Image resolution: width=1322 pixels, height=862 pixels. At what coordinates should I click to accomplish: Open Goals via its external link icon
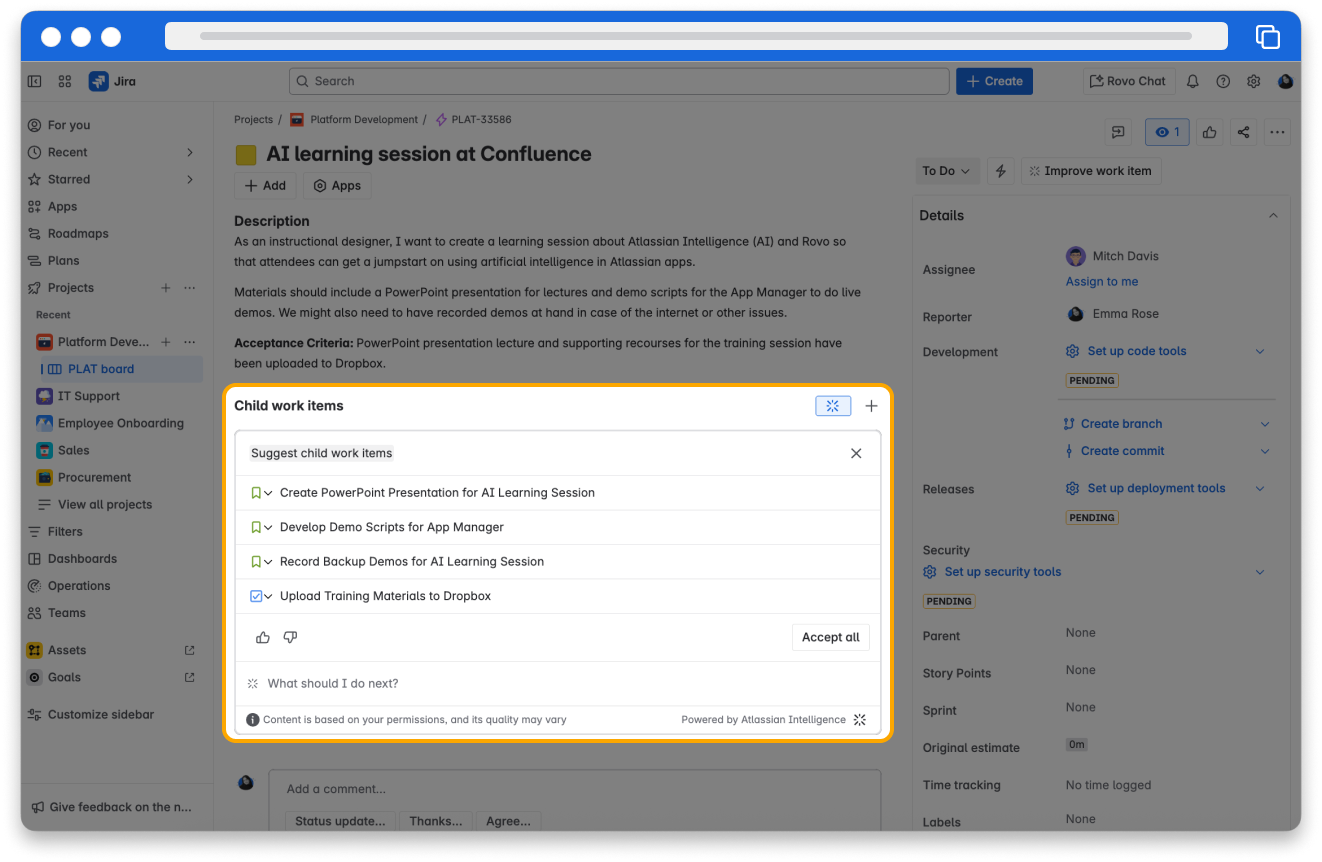[190, 677]
